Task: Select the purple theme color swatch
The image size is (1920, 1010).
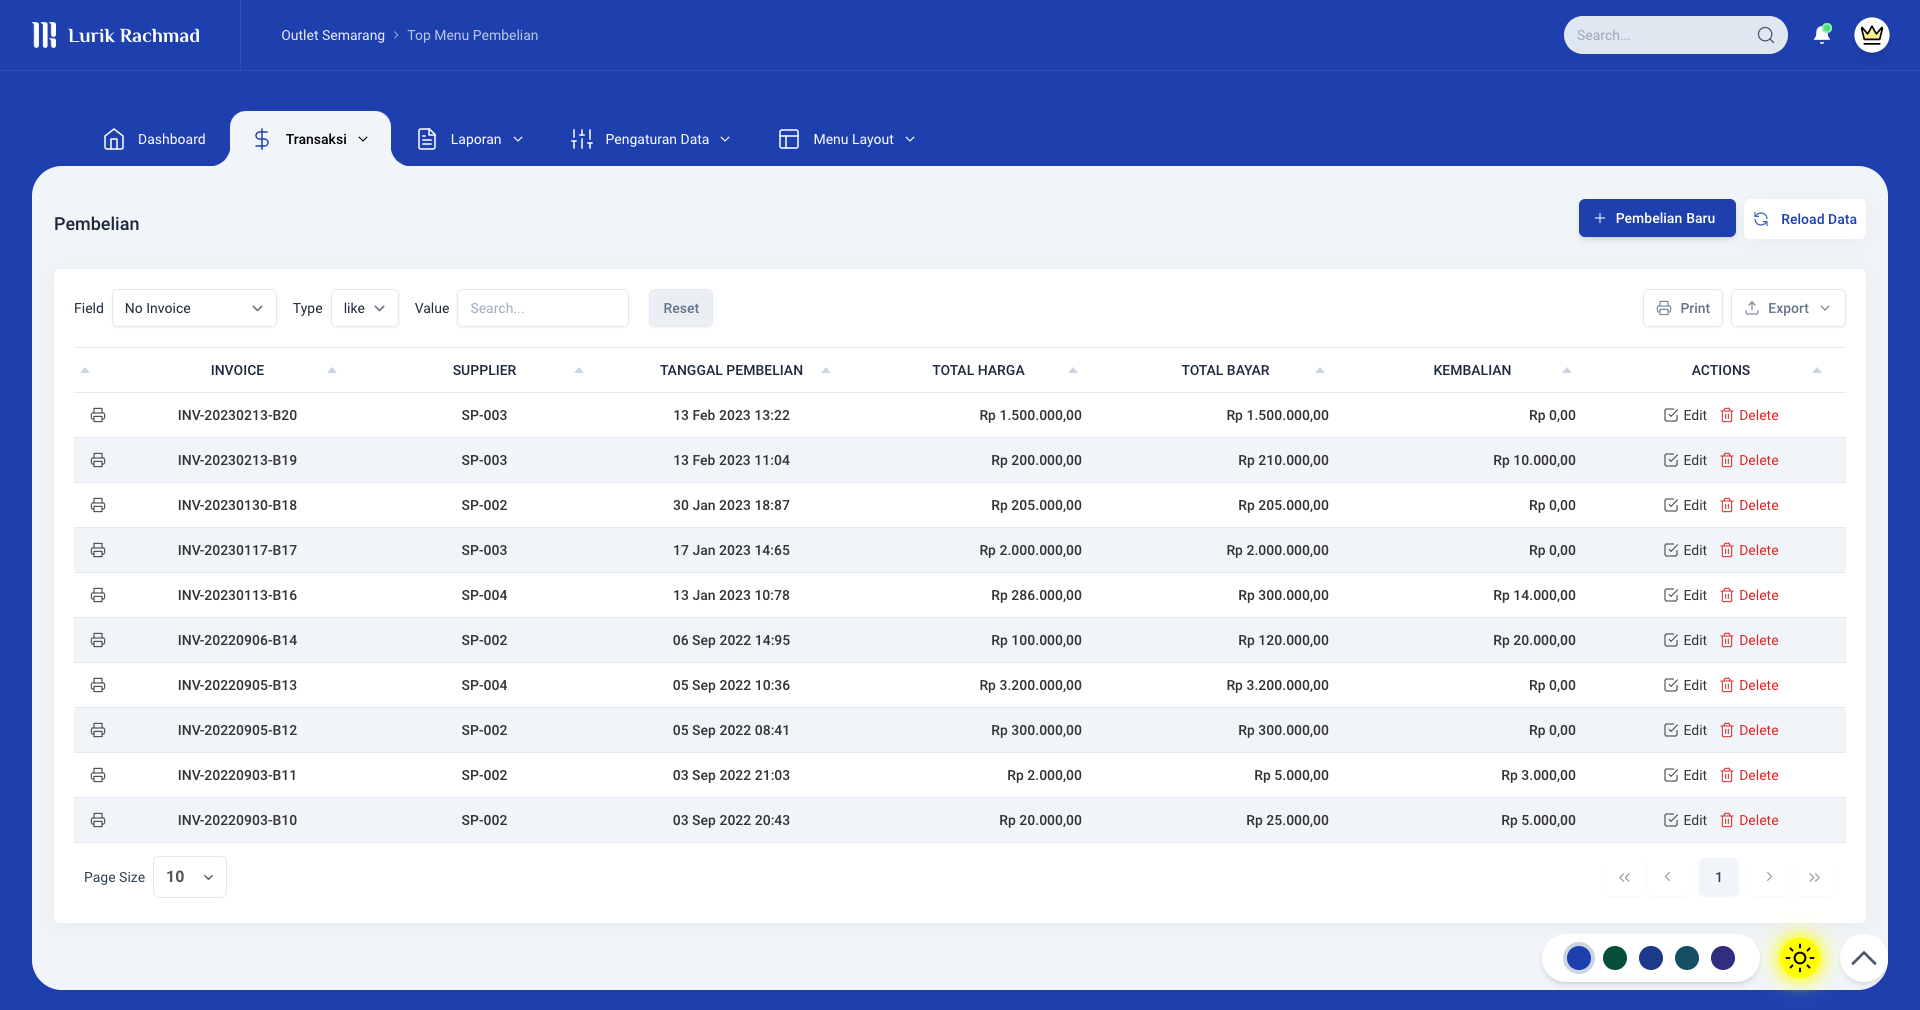Action: [x=1722, y=958]
